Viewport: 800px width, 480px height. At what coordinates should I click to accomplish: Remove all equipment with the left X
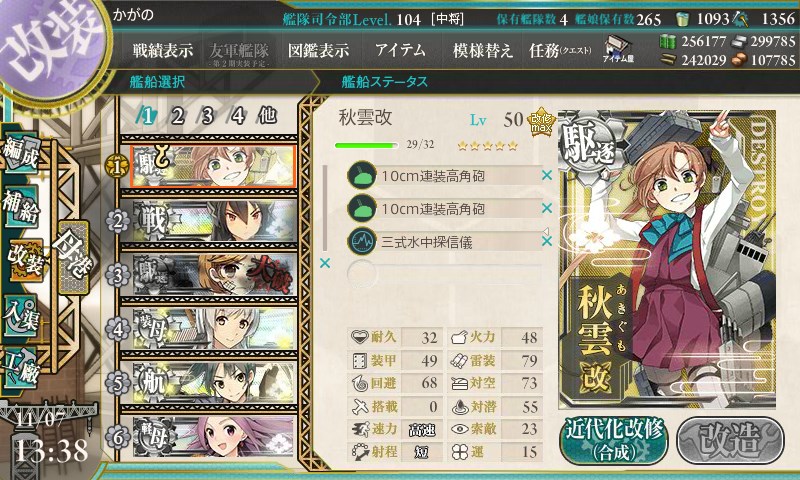pyautogui.click(x=324, y=263)
